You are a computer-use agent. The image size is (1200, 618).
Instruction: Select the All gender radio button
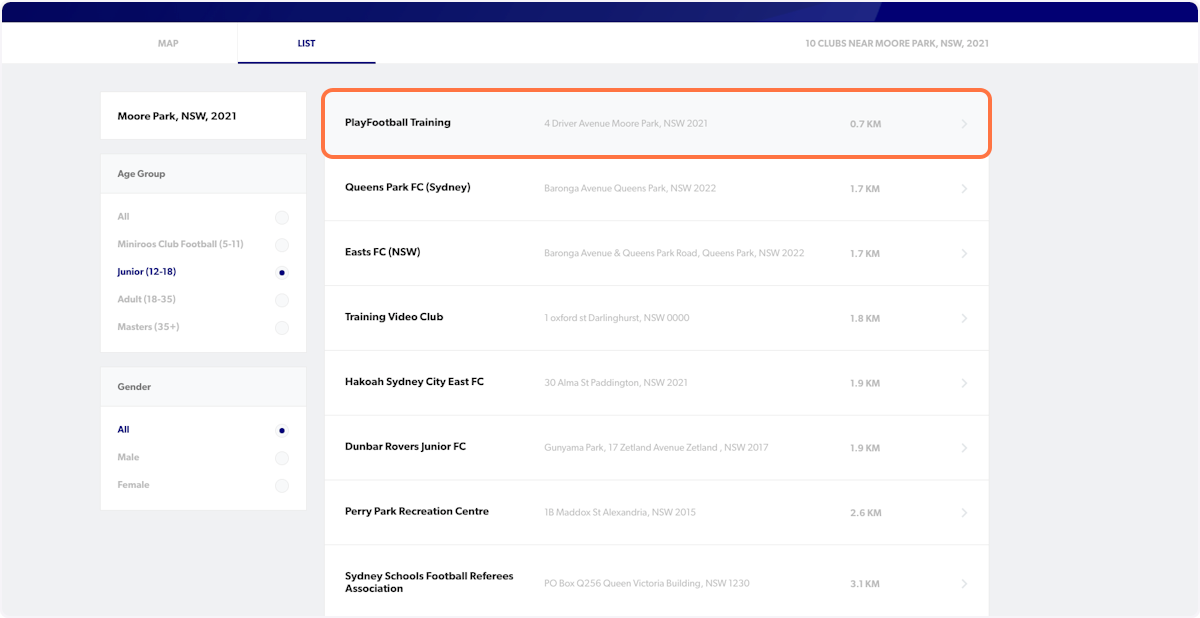click(x=282, y=430)
